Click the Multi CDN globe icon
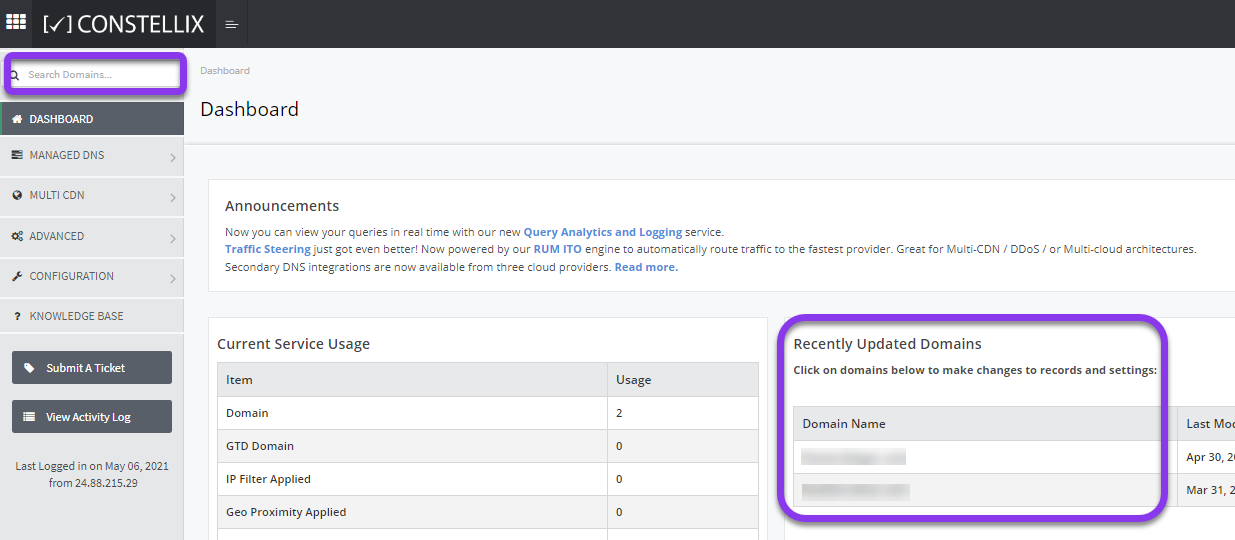Screen dimensions: 1235x540 click(x=17, y=196)
